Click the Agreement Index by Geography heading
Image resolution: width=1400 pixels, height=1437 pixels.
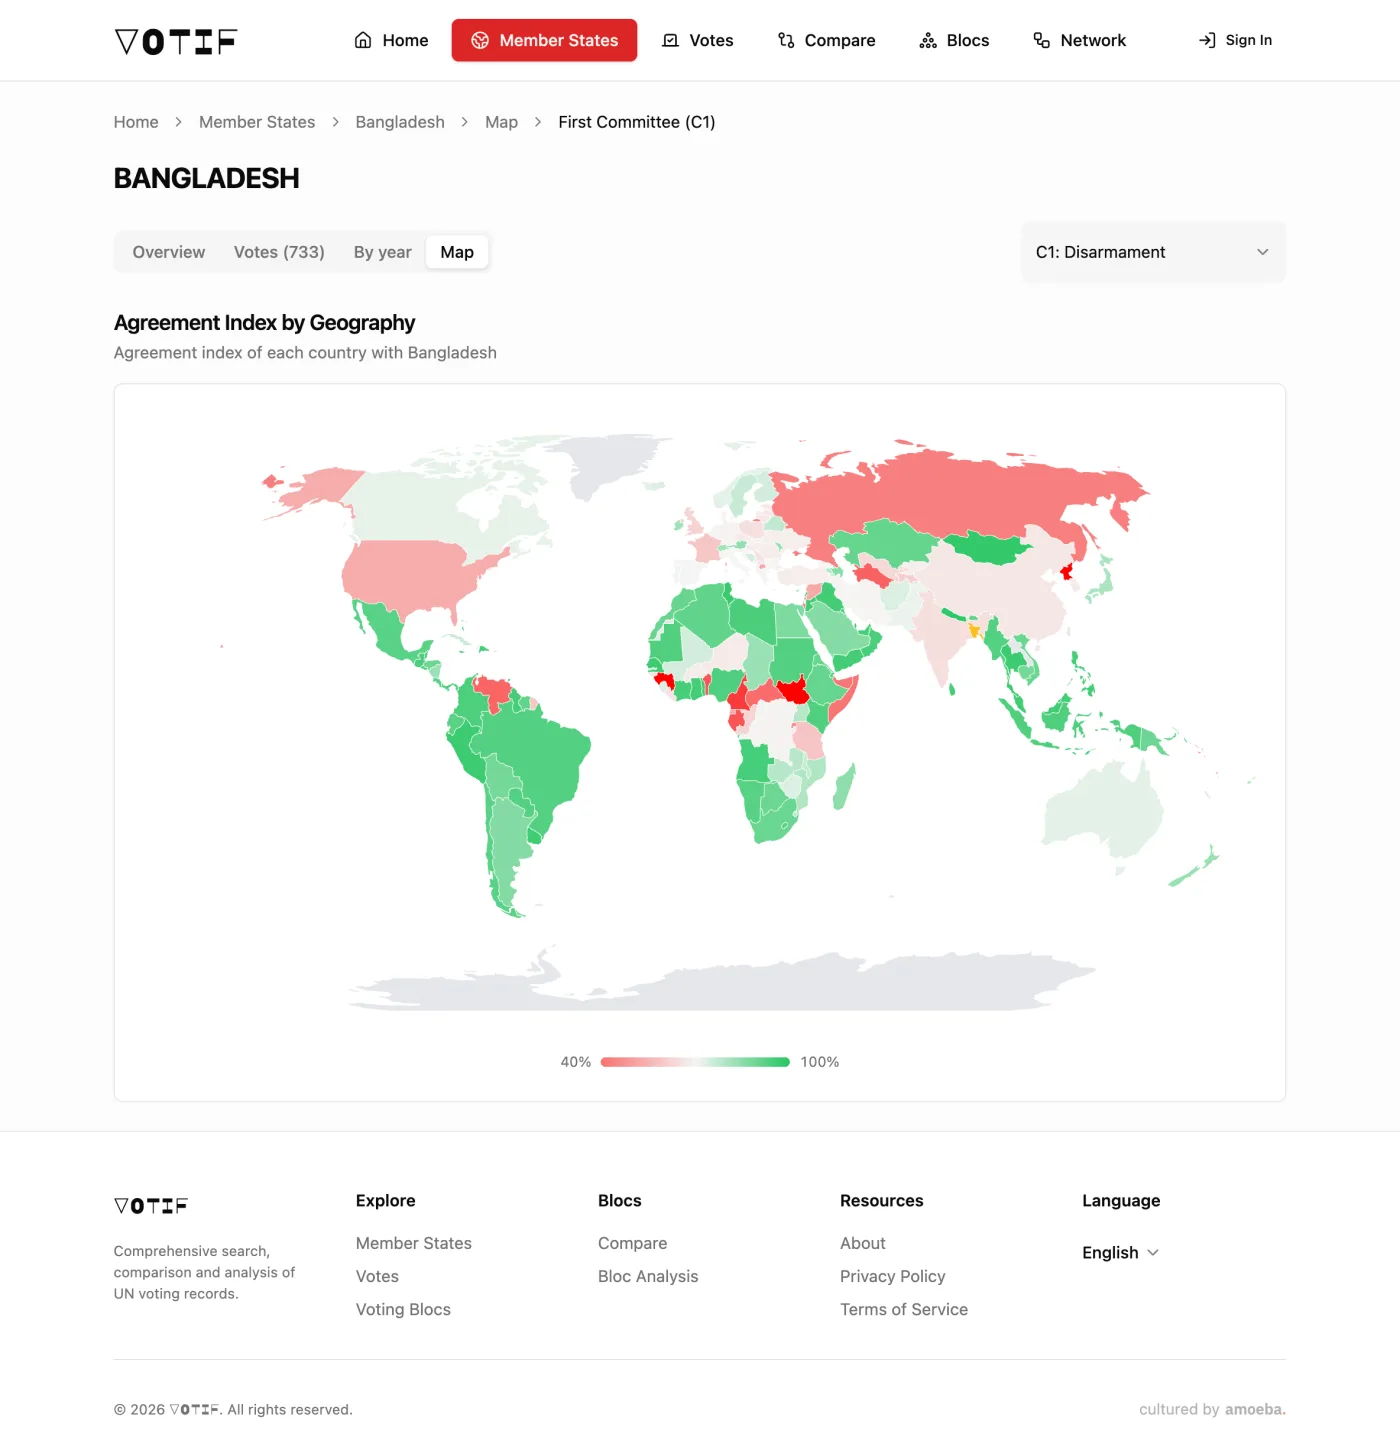point(264,323)
